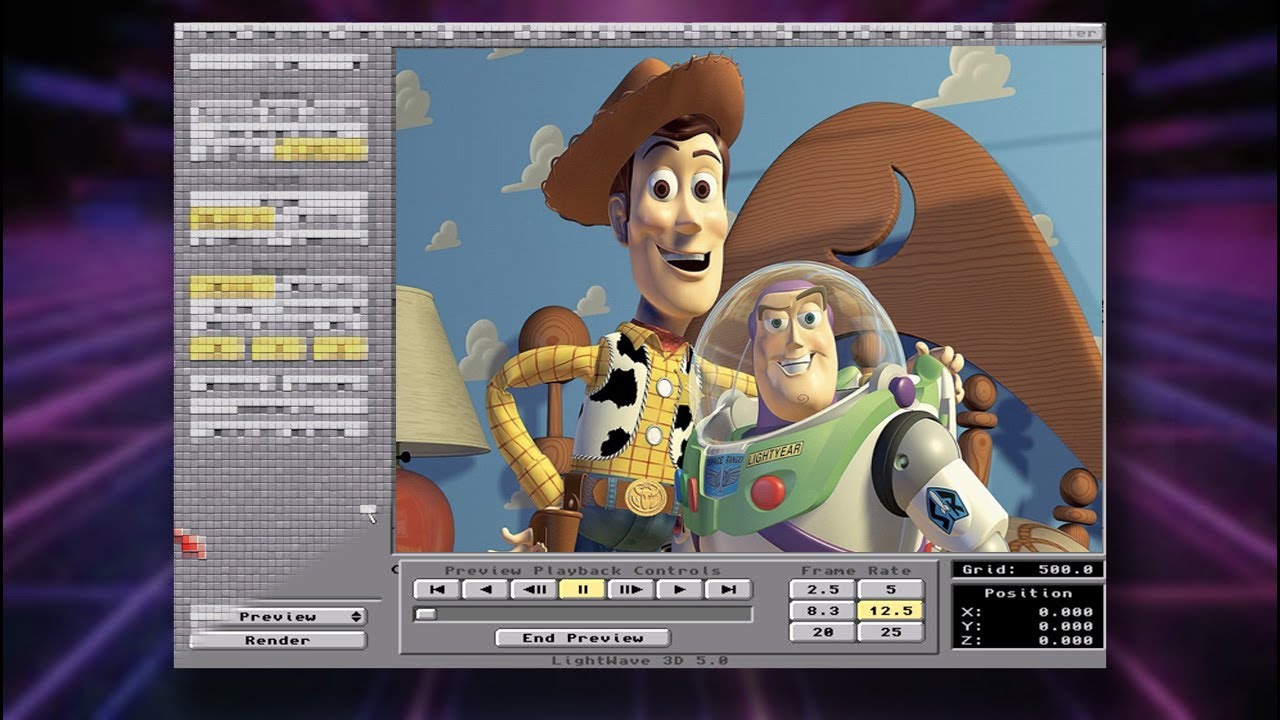Click the Grid 500.0 value field
The image size is (1280, 720).
pos(1028,569)
